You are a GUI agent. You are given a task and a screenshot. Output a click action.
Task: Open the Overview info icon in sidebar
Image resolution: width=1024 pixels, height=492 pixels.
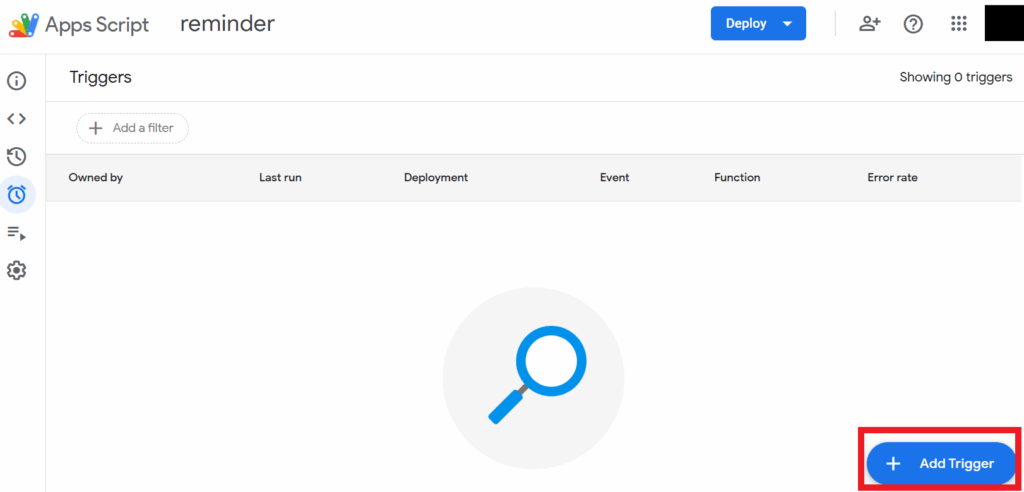click(x=16, y=81)
